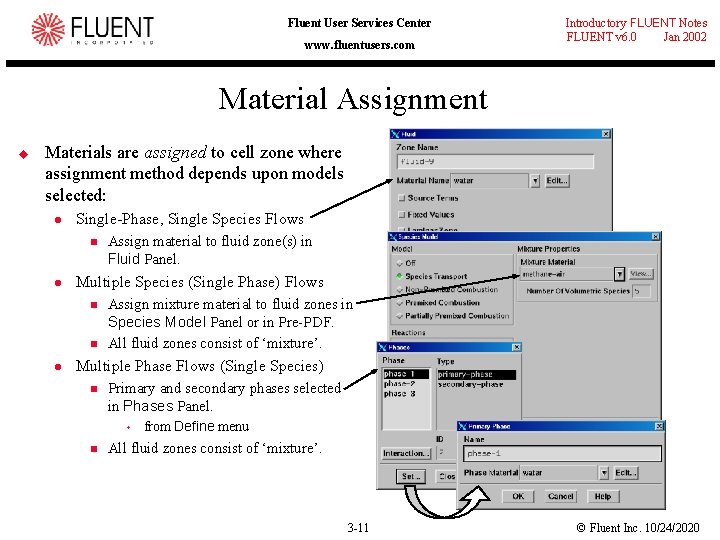Select secondary-phase in the Type list
Screen dimensions: 720x540
click(476, 384)
